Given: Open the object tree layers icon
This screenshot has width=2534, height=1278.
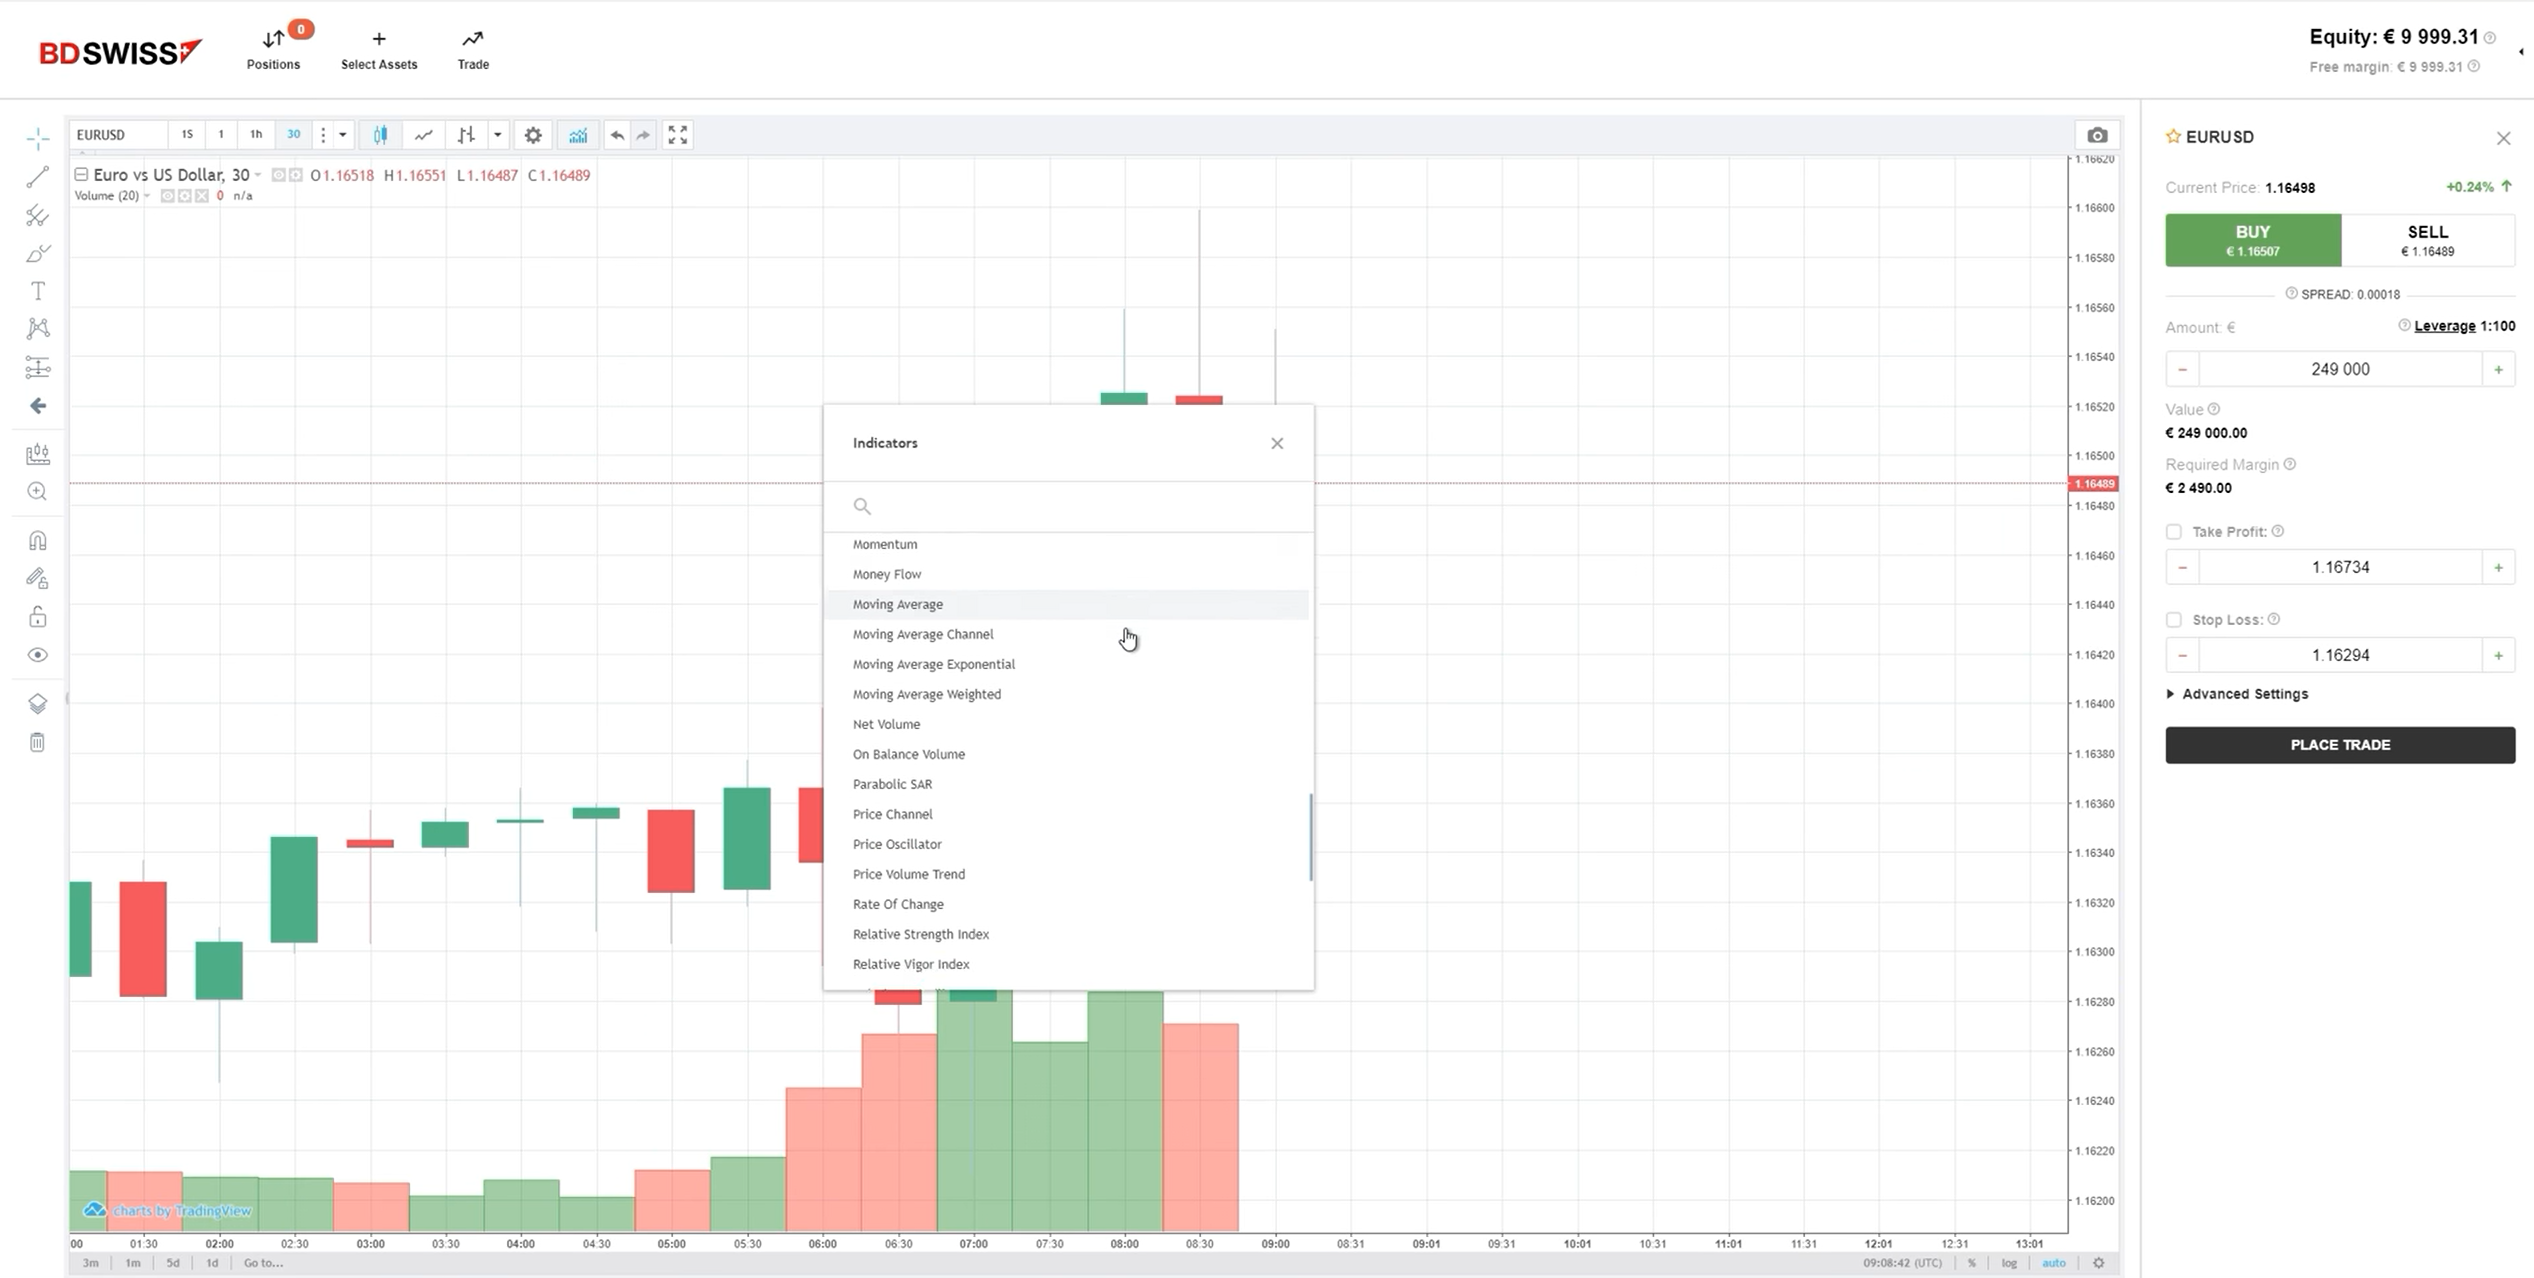Looking at the screenshot, I should (x=38, y=704).
